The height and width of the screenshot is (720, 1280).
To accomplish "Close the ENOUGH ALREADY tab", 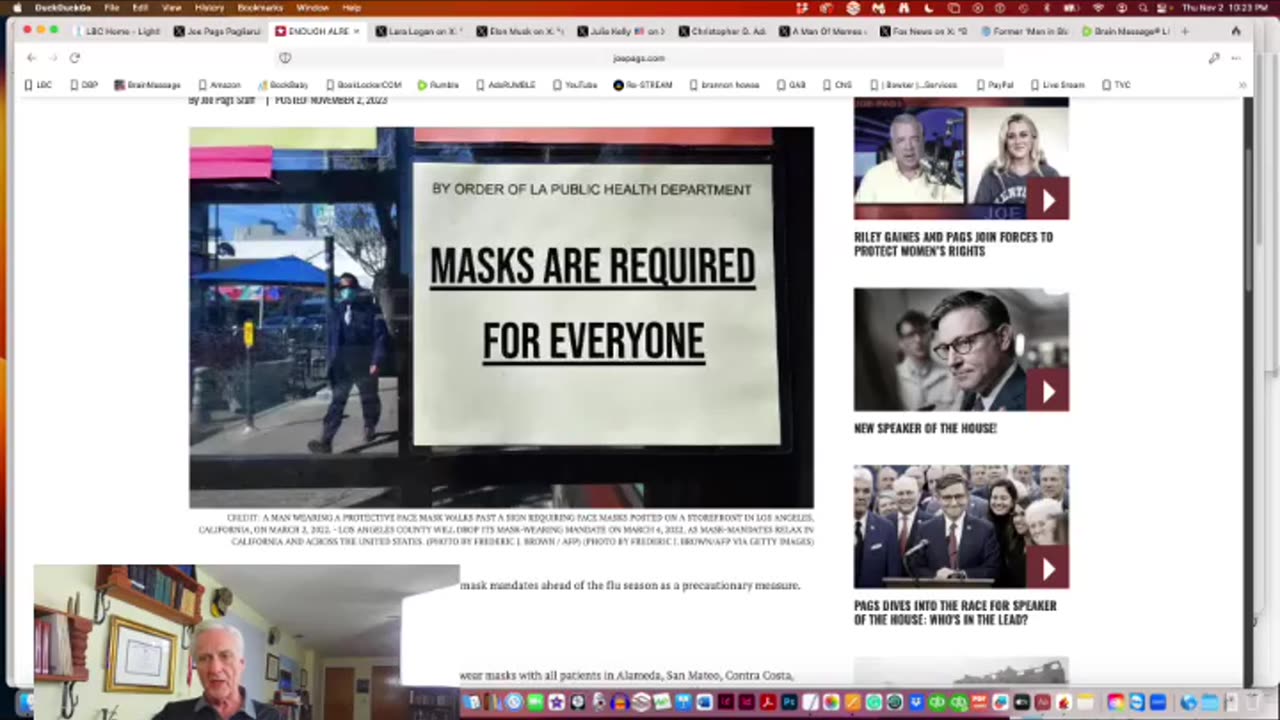I will 356,31.
